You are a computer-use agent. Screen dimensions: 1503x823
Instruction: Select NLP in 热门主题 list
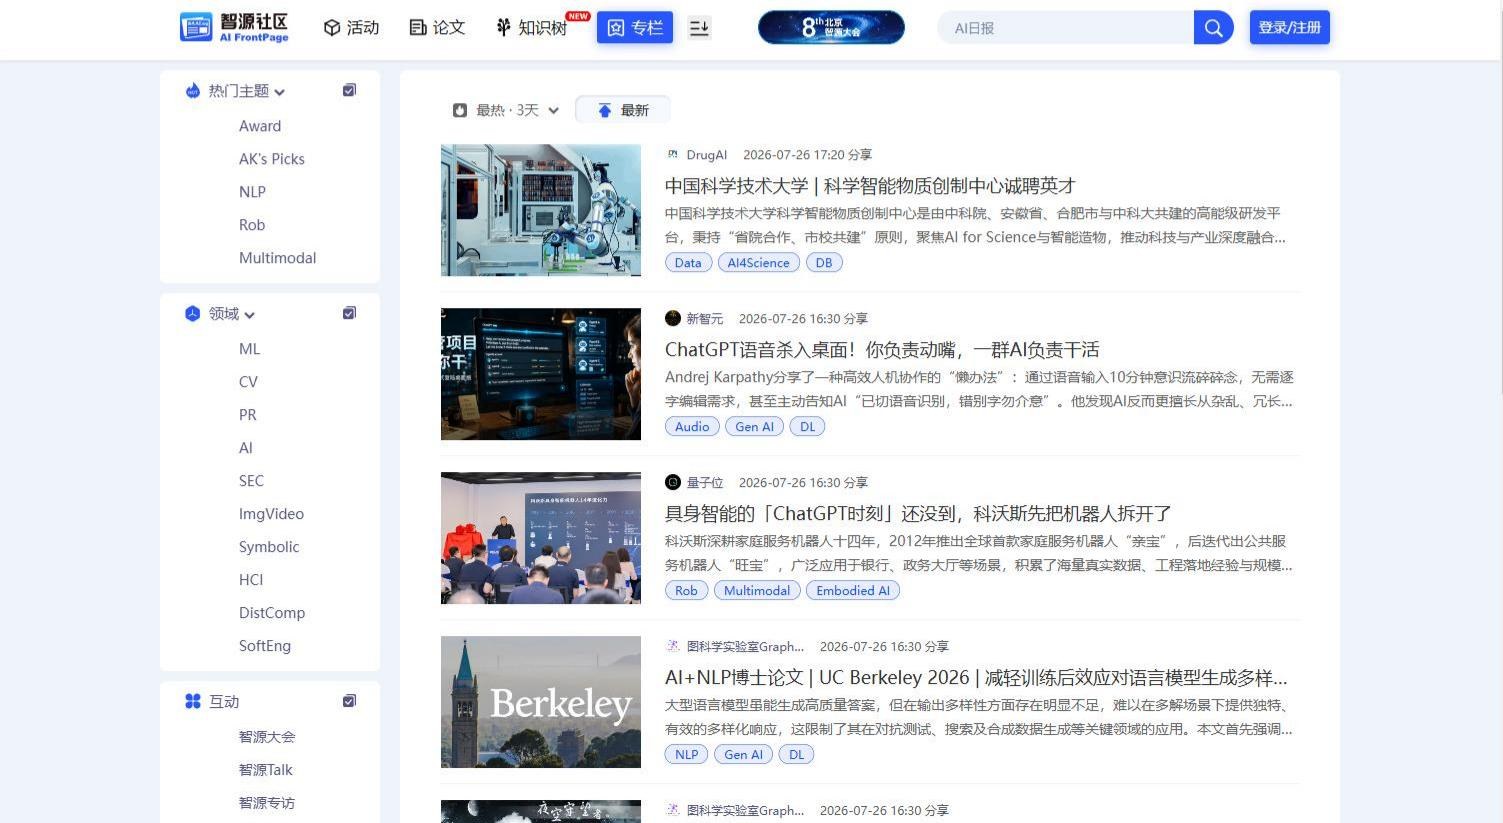252,192
